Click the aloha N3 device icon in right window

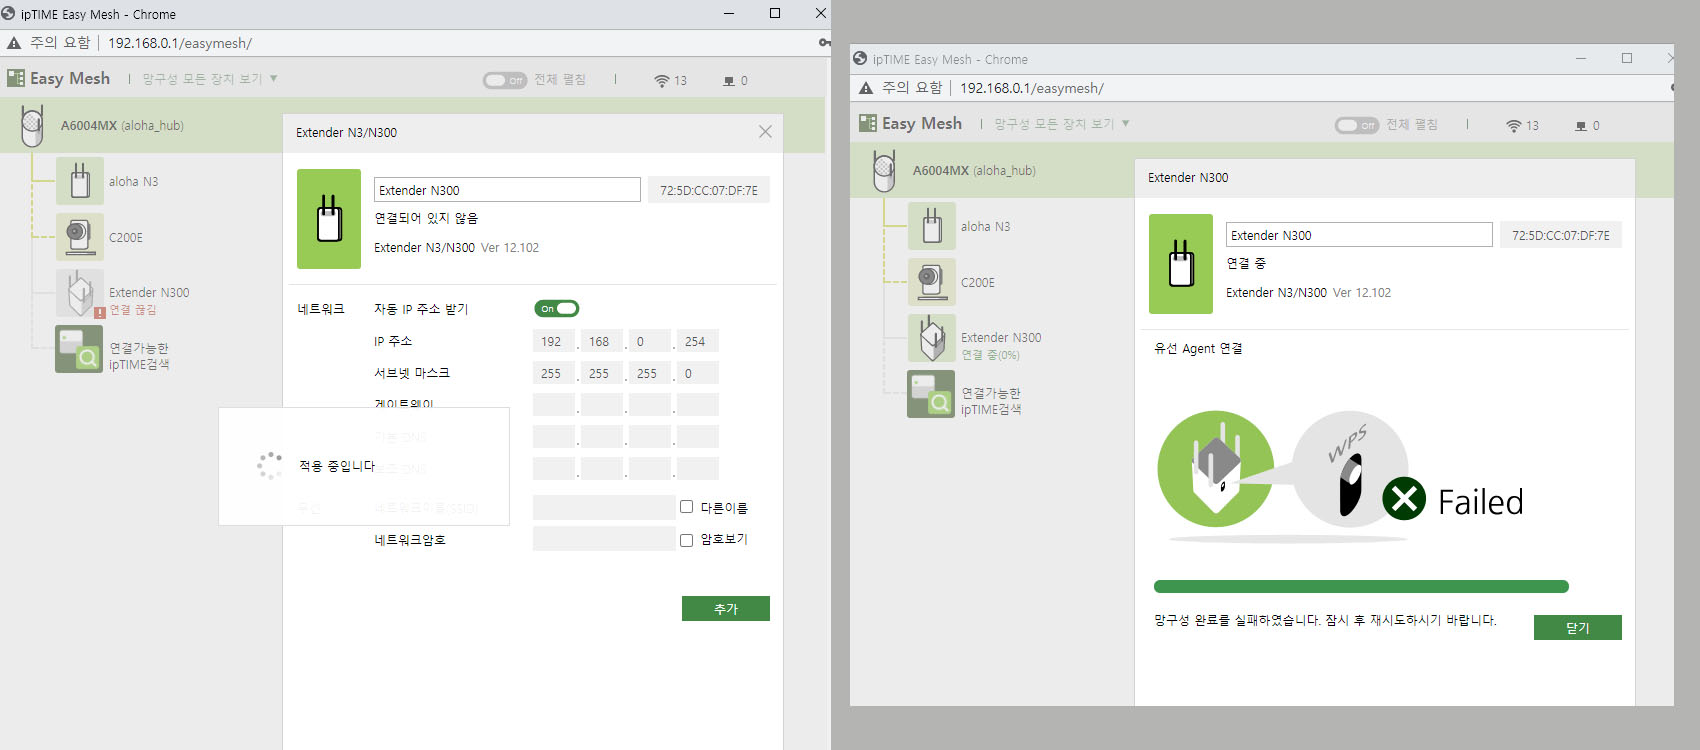932,226
